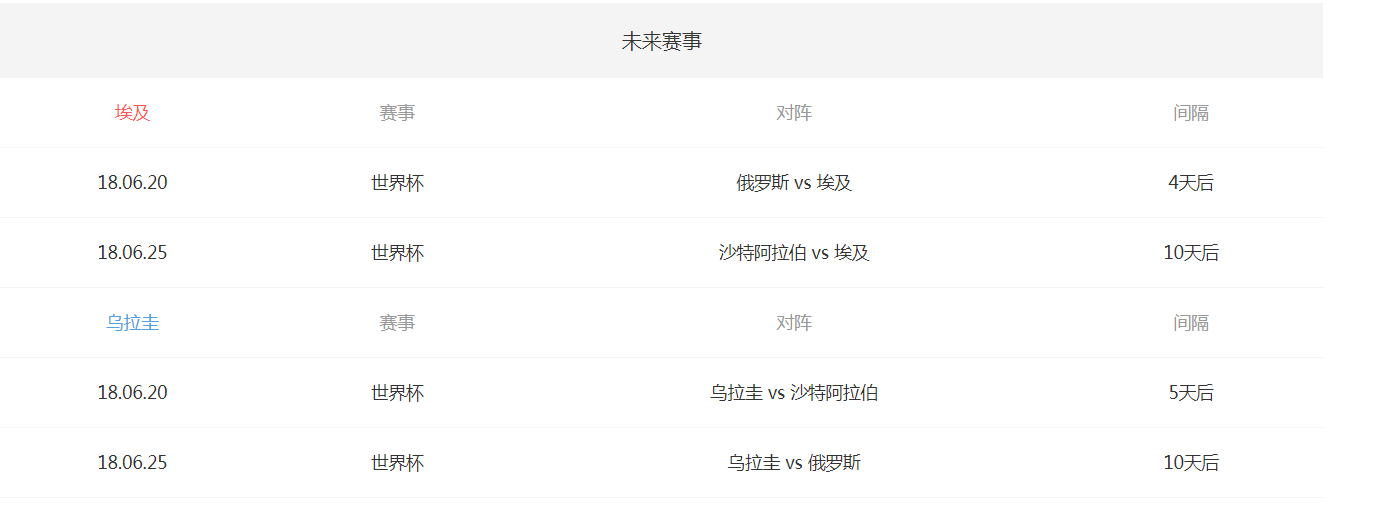Click 世界杯 in the 沙特阿拉伯 vs 埃及 row

pos(397,253)
